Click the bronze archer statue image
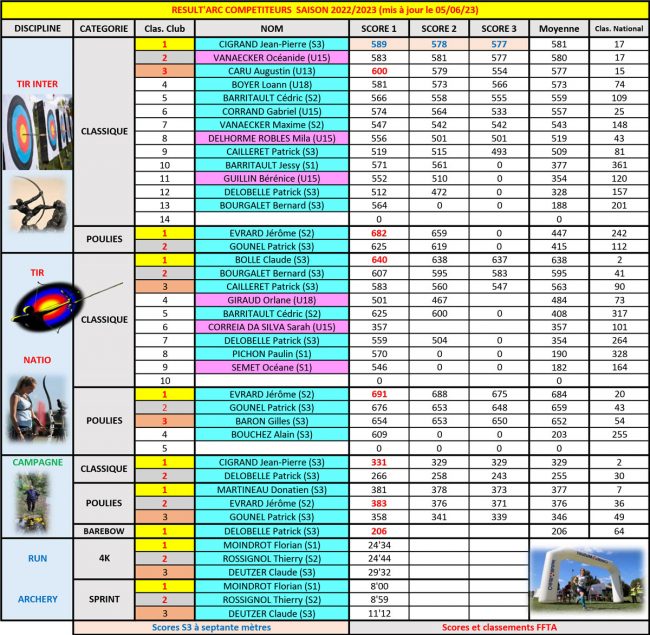 [38, 204]
